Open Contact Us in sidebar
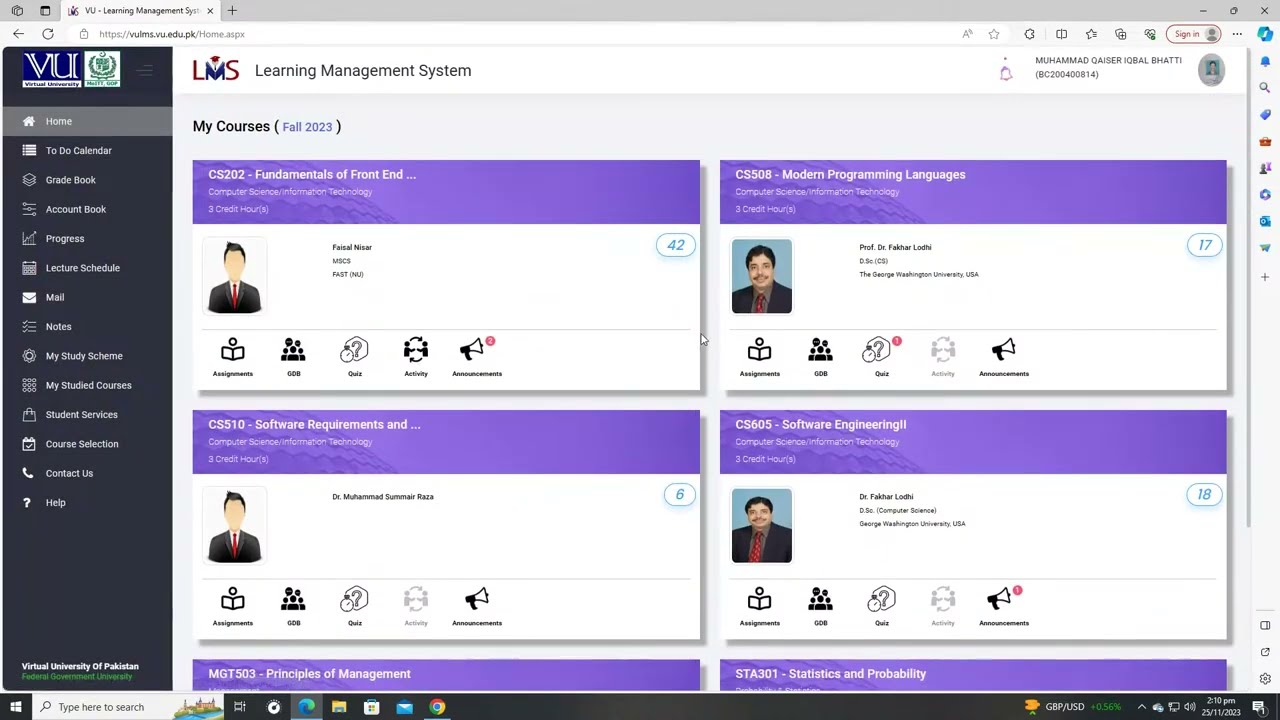Image resolution: width=1280 pixels, height=720 pixels. (x=87, y=473)
